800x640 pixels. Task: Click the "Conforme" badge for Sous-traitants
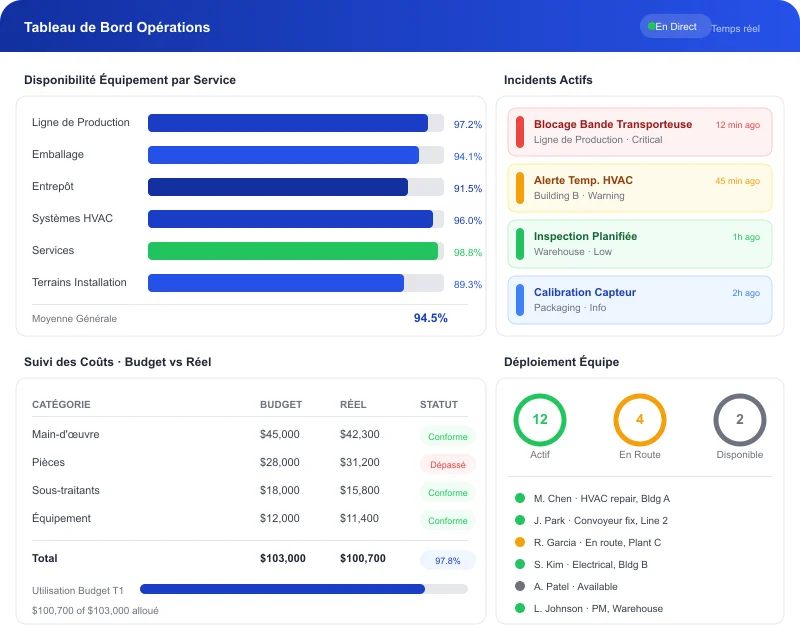[x=447, y=492]
